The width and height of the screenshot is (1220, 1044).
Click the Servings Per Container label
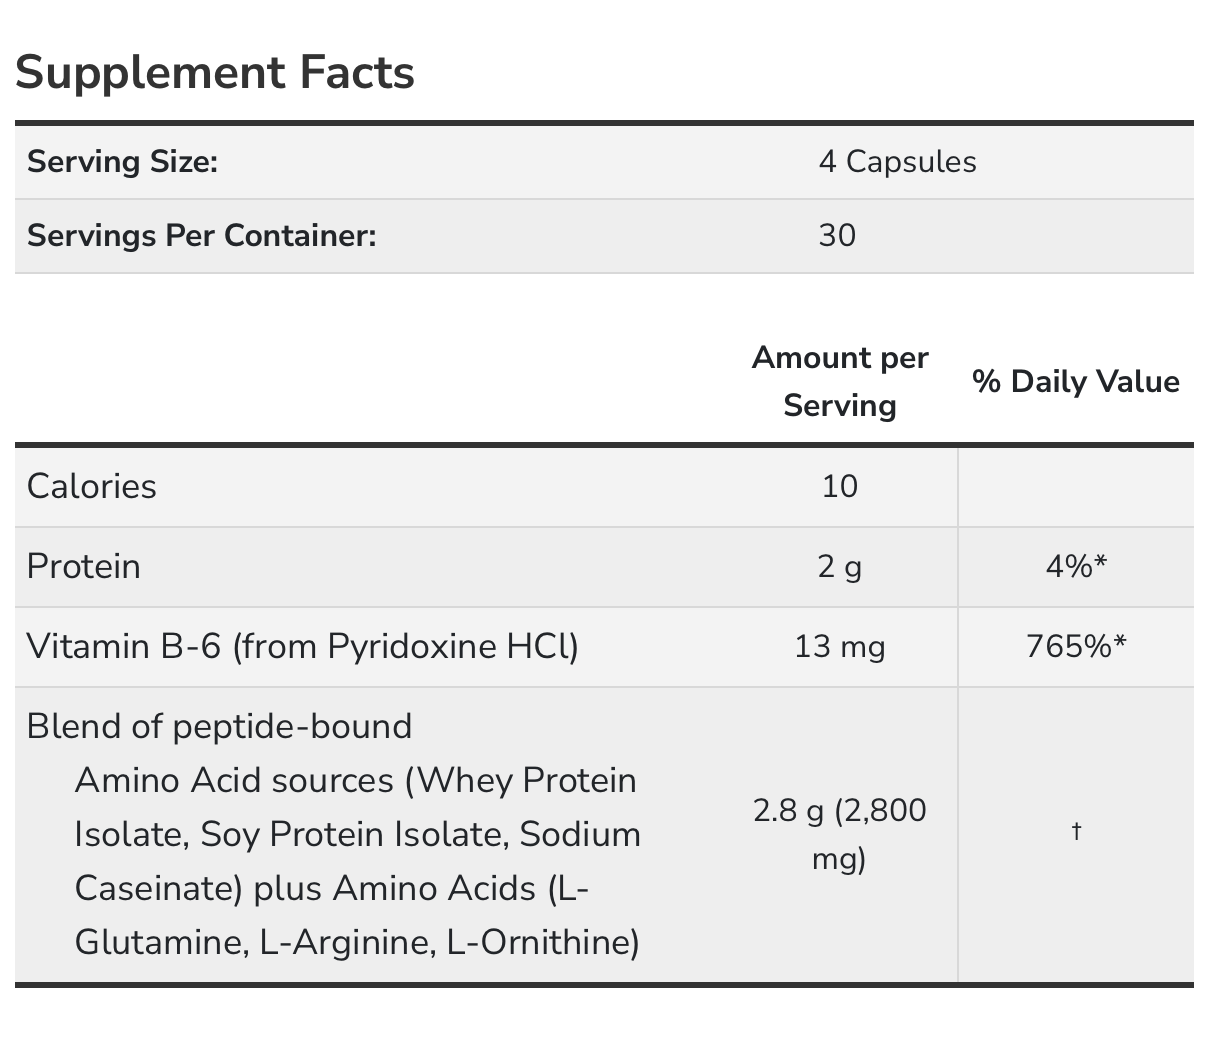(201, 235)
